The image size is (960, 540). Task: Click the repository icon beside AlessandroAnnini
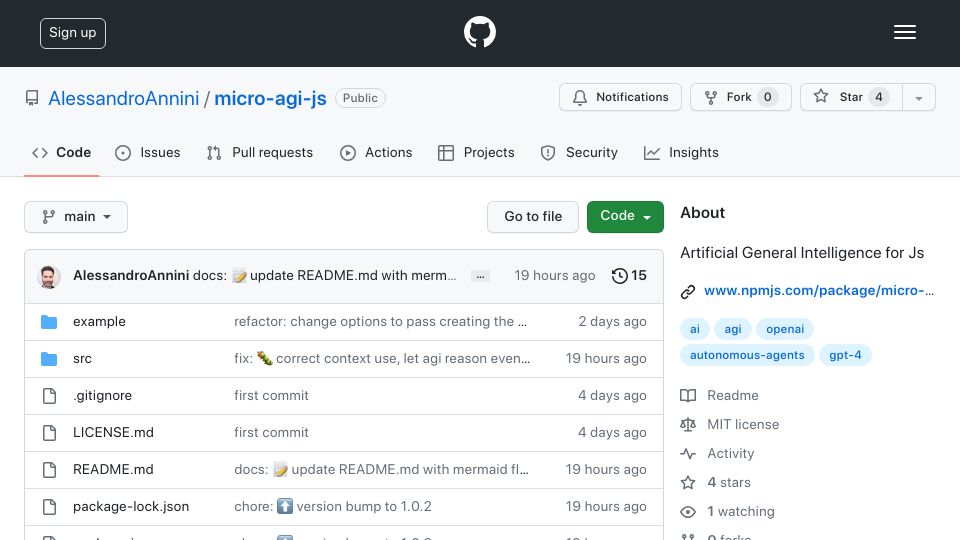click(32, 98)
